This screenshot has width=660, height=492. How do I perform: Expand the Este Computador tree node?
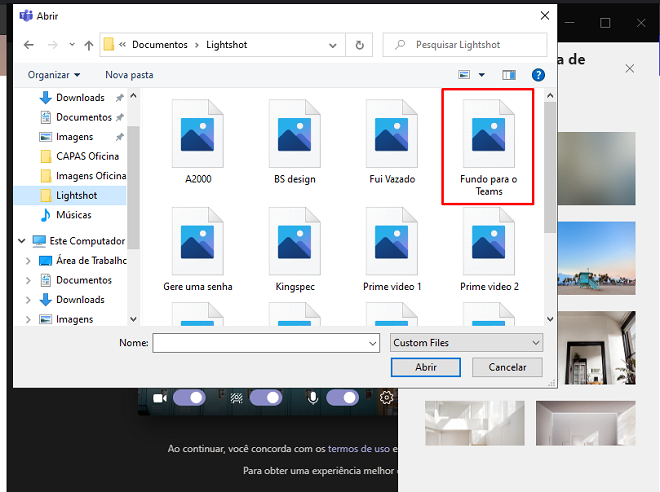pos(23,241)
